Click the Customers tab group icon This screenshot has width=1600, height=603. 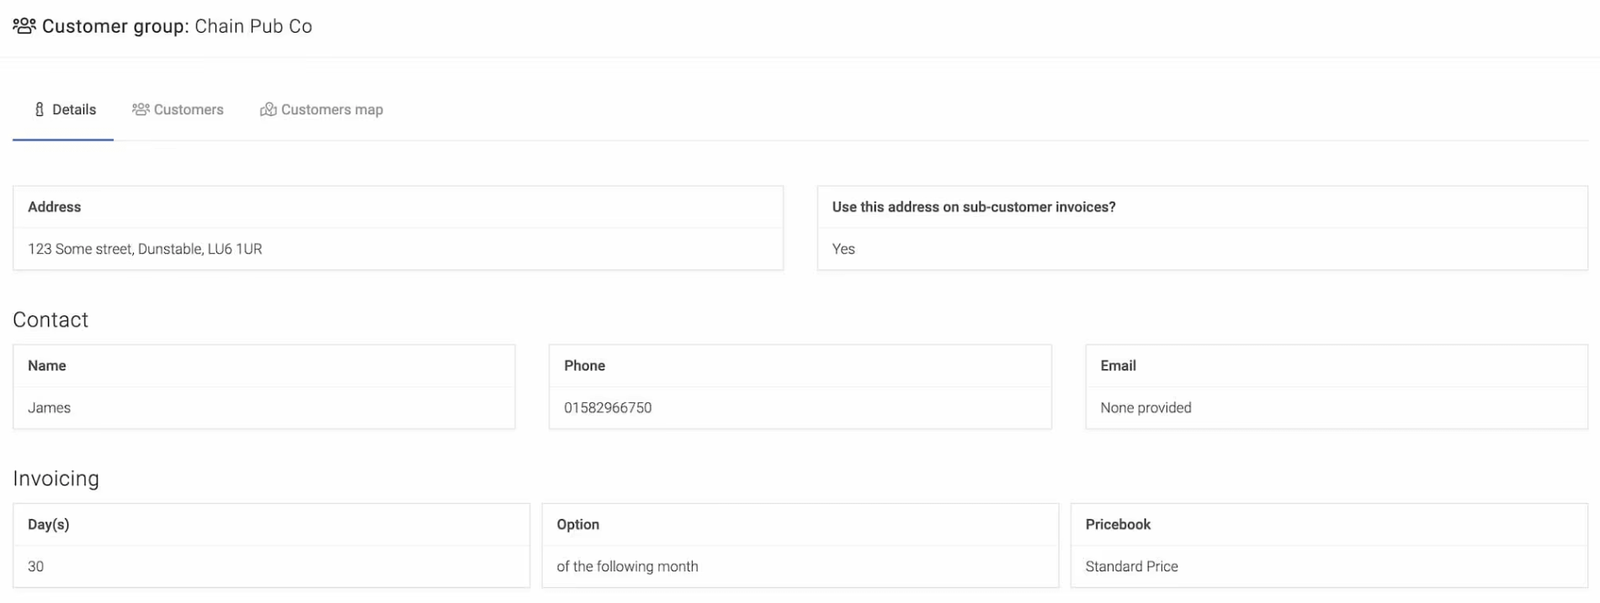tap(140, 109)
